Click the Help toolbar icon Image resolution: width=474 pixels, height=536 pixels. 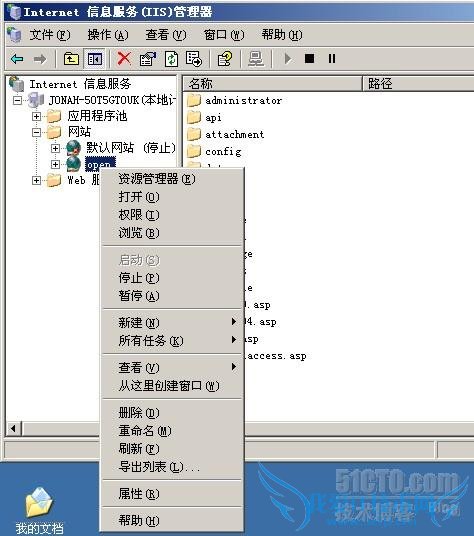pos(225,59)
